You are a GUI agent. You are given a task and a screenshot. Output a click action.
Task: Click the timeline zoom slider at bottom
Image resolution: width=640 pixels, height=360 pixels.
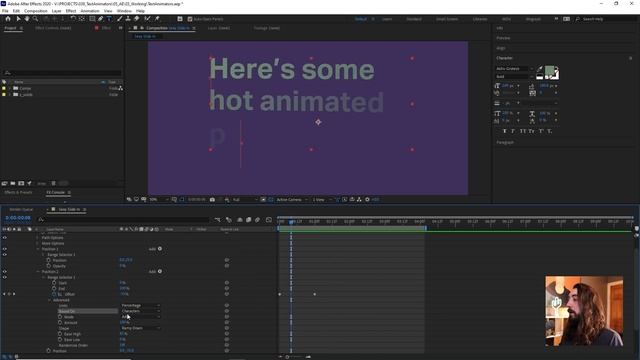coord(287,357)
